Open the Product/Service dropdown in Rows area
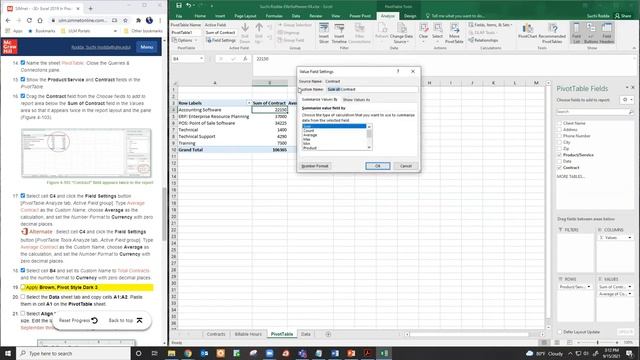 click(588, 287)
